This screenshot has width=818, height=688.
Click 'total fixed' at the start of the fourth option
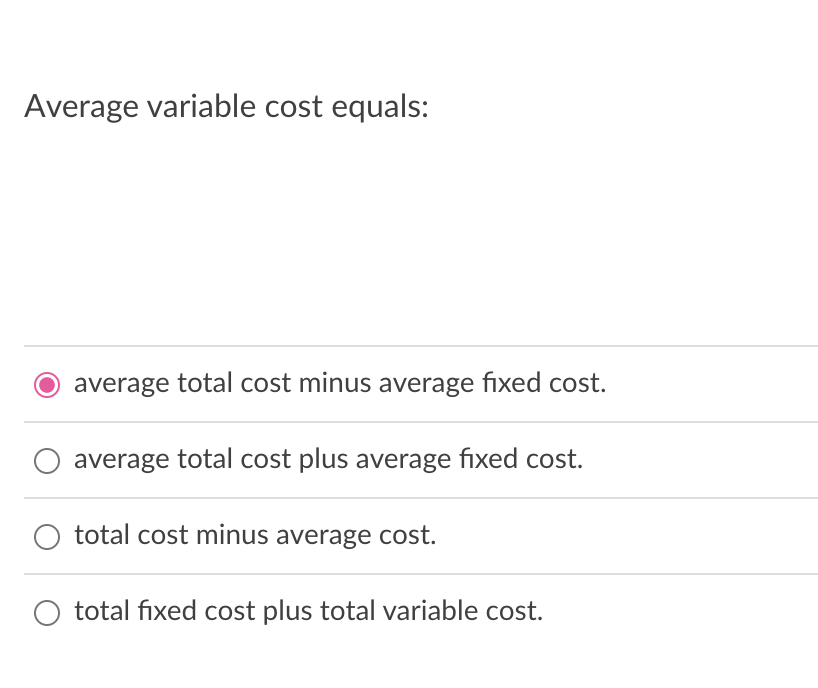[x=135, y=611]
